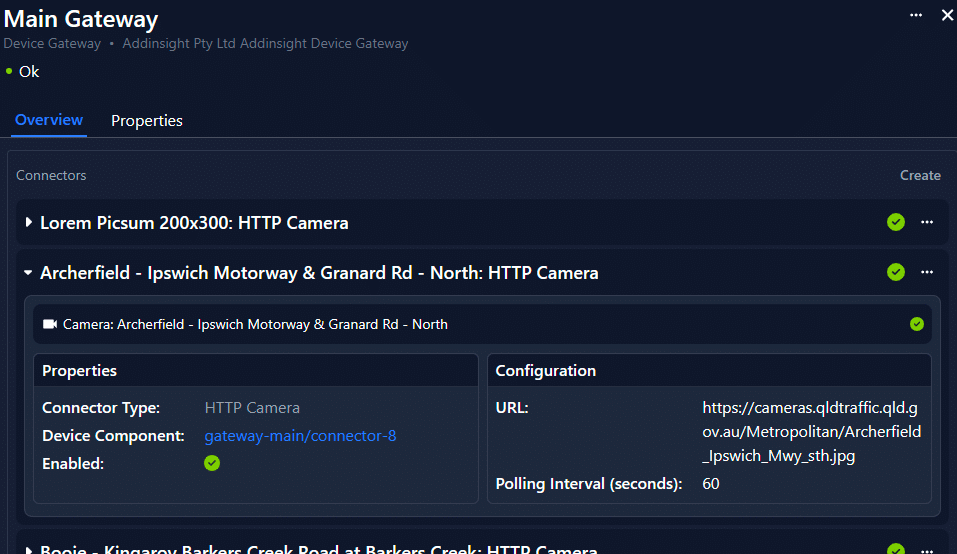Click the polling interval value 60
Screen dimensions: 957x554
click(x=711, y=484)
